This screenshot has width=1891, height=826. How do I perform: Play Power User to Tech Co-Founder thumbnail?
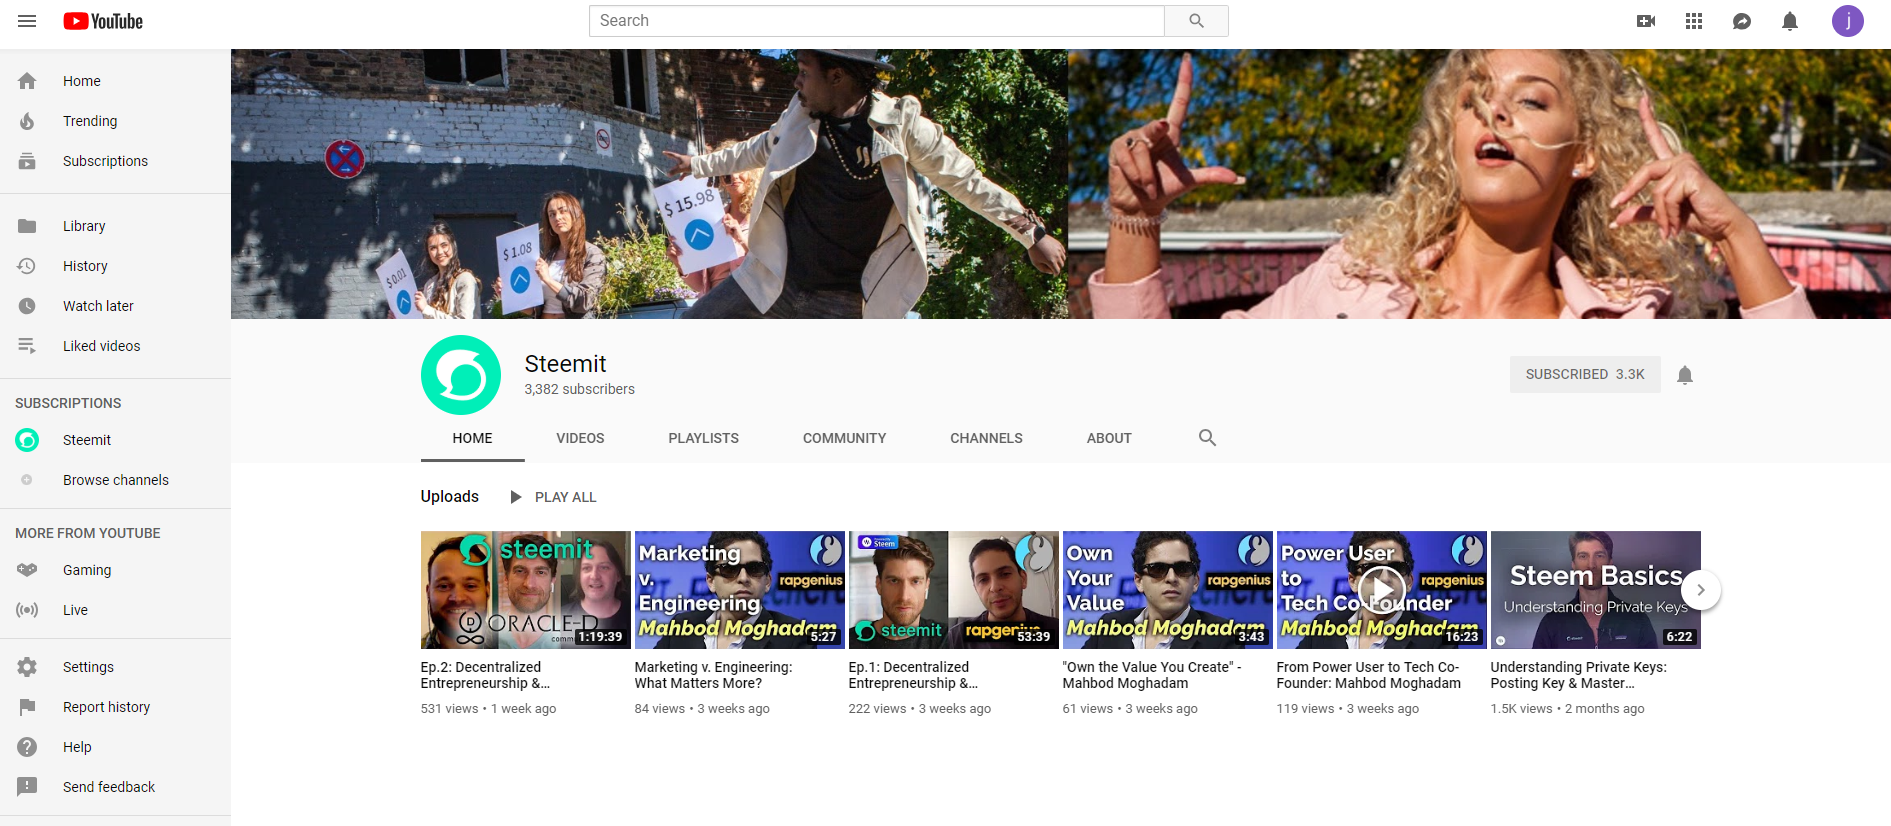(x=1382, y=590)
